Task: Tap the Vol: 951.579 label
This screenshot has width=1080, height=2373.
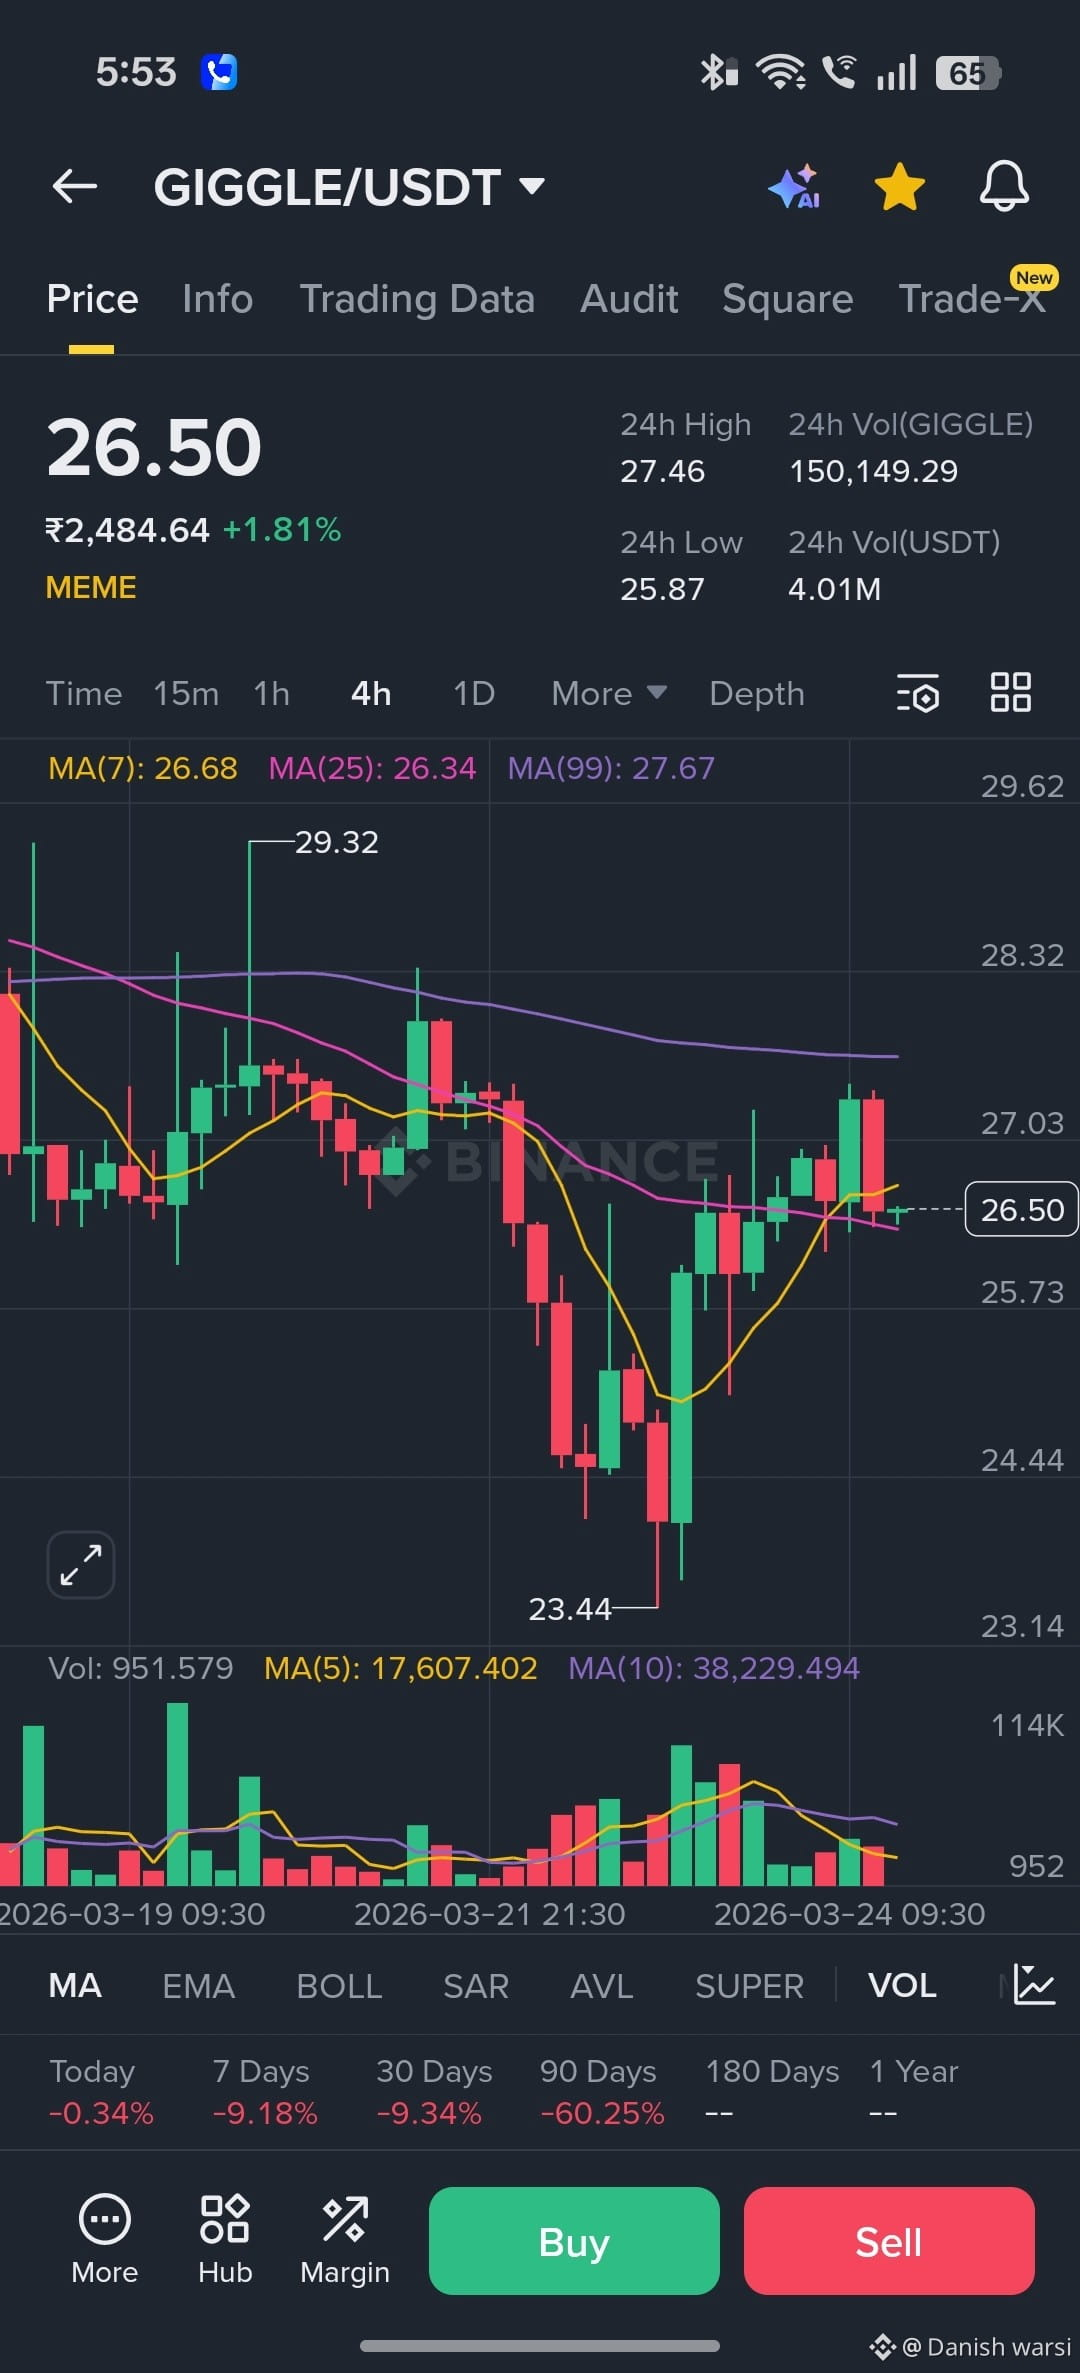Action: (x=141, y=1667)
